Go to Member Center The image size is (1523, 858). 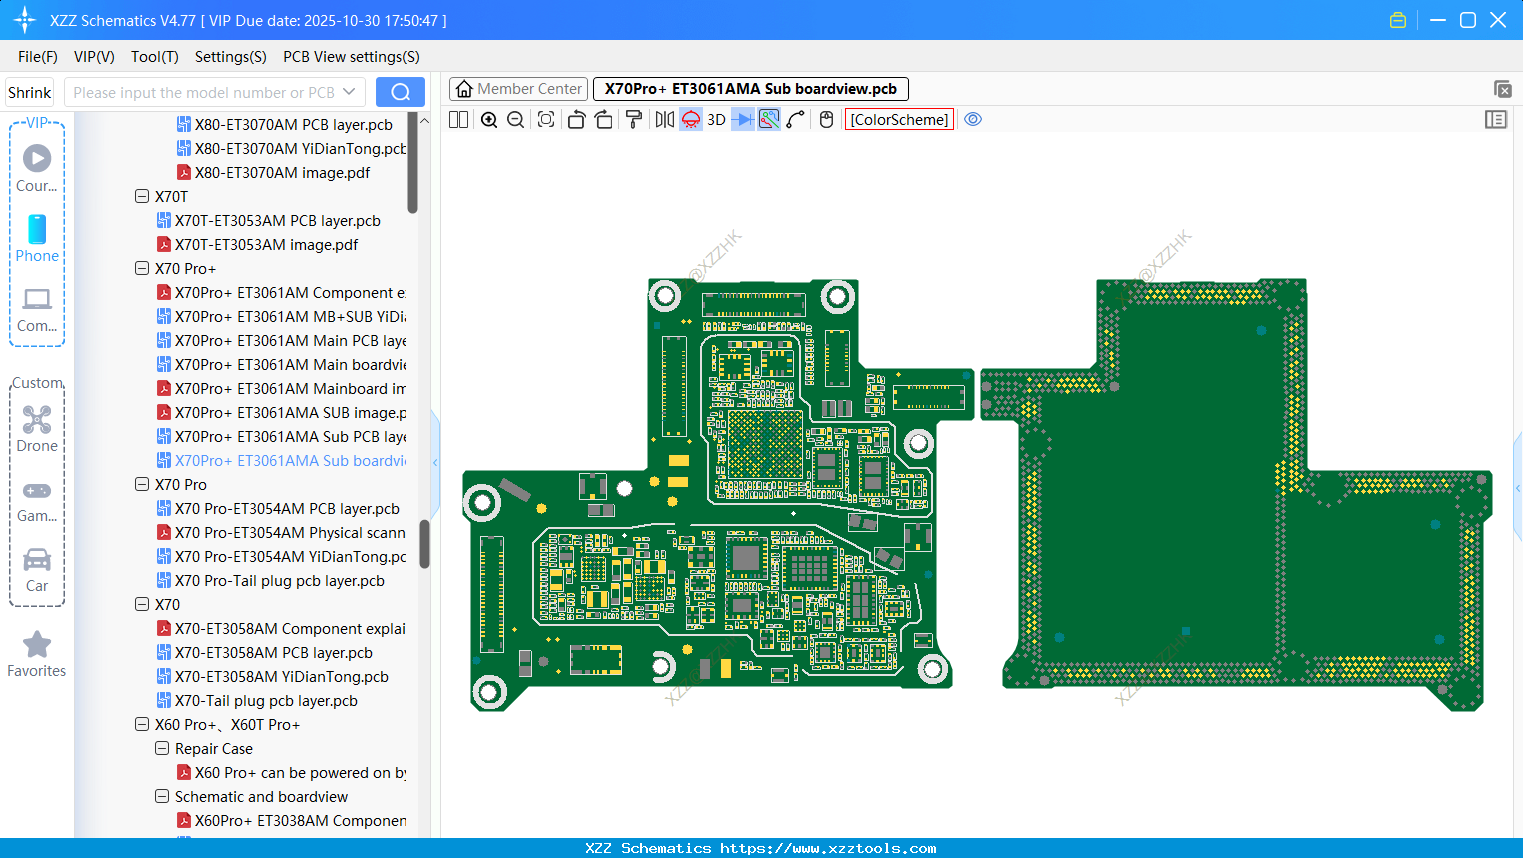click(519, 89)
